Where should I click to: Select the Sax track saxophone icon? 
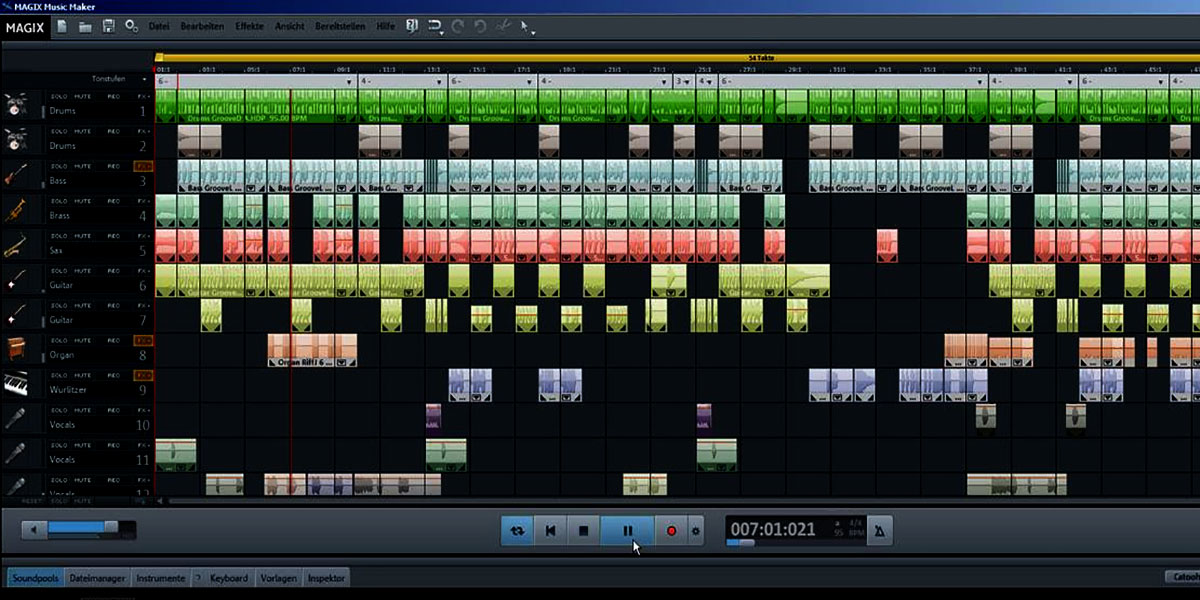[x=15, y=245]
